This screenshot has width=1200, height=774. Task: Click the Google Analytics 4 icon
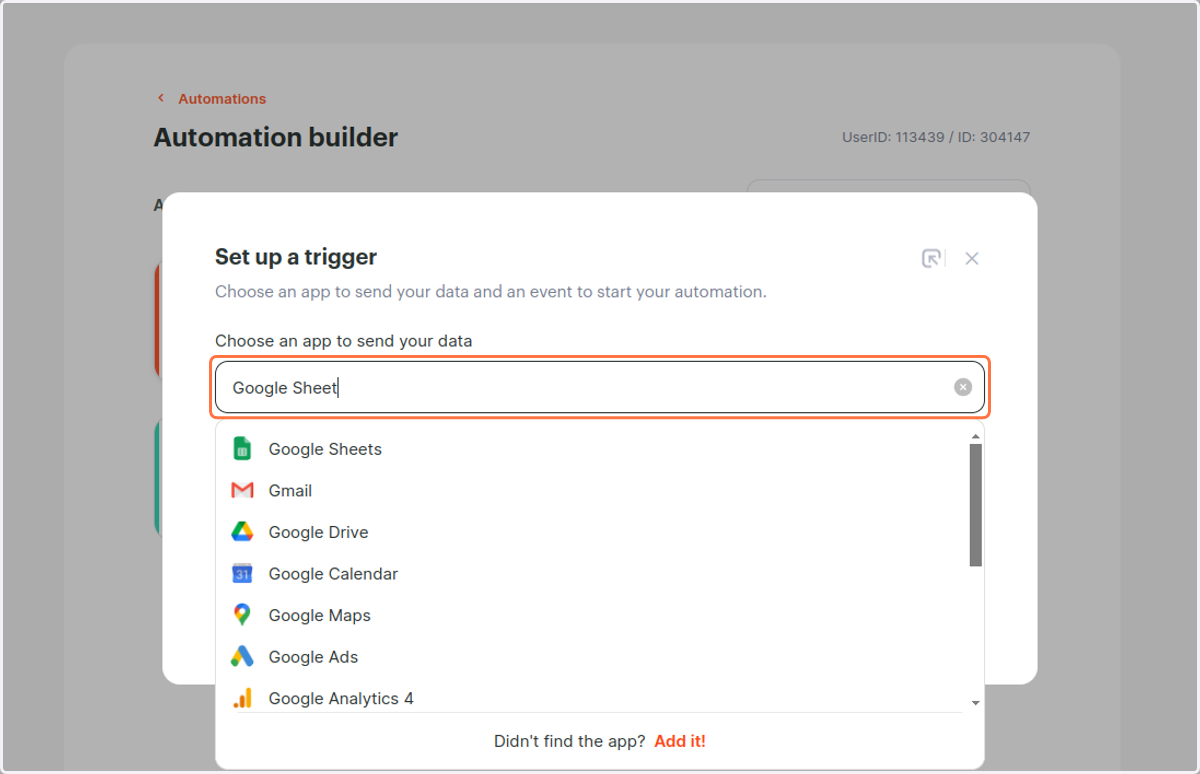point(242,698)
